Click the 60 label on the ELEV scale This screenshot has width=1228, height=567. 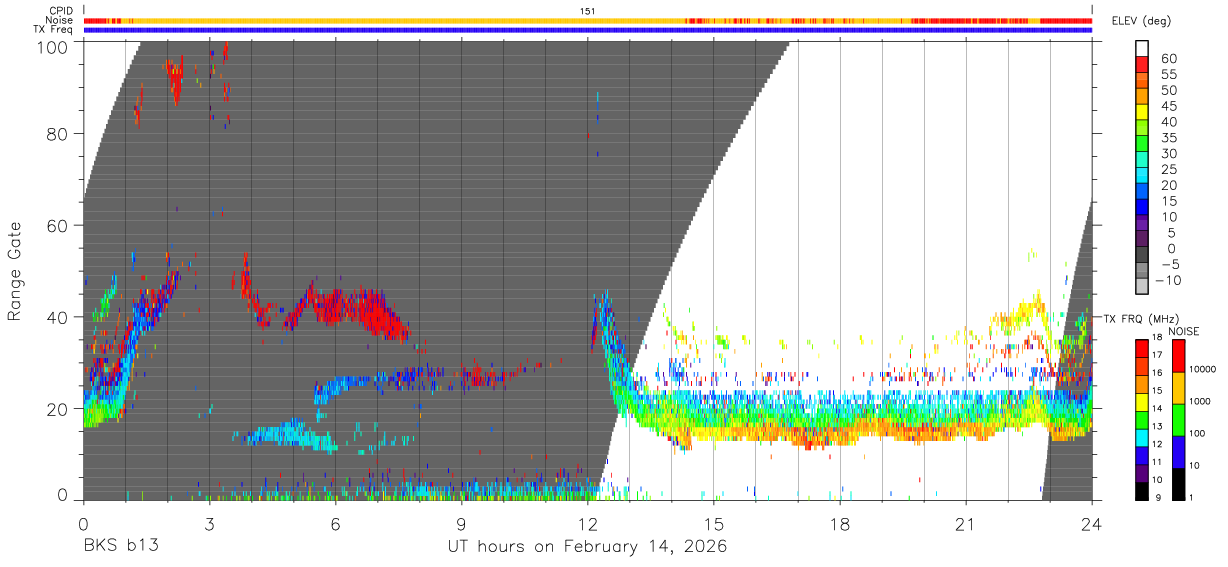pos(1167,57)
